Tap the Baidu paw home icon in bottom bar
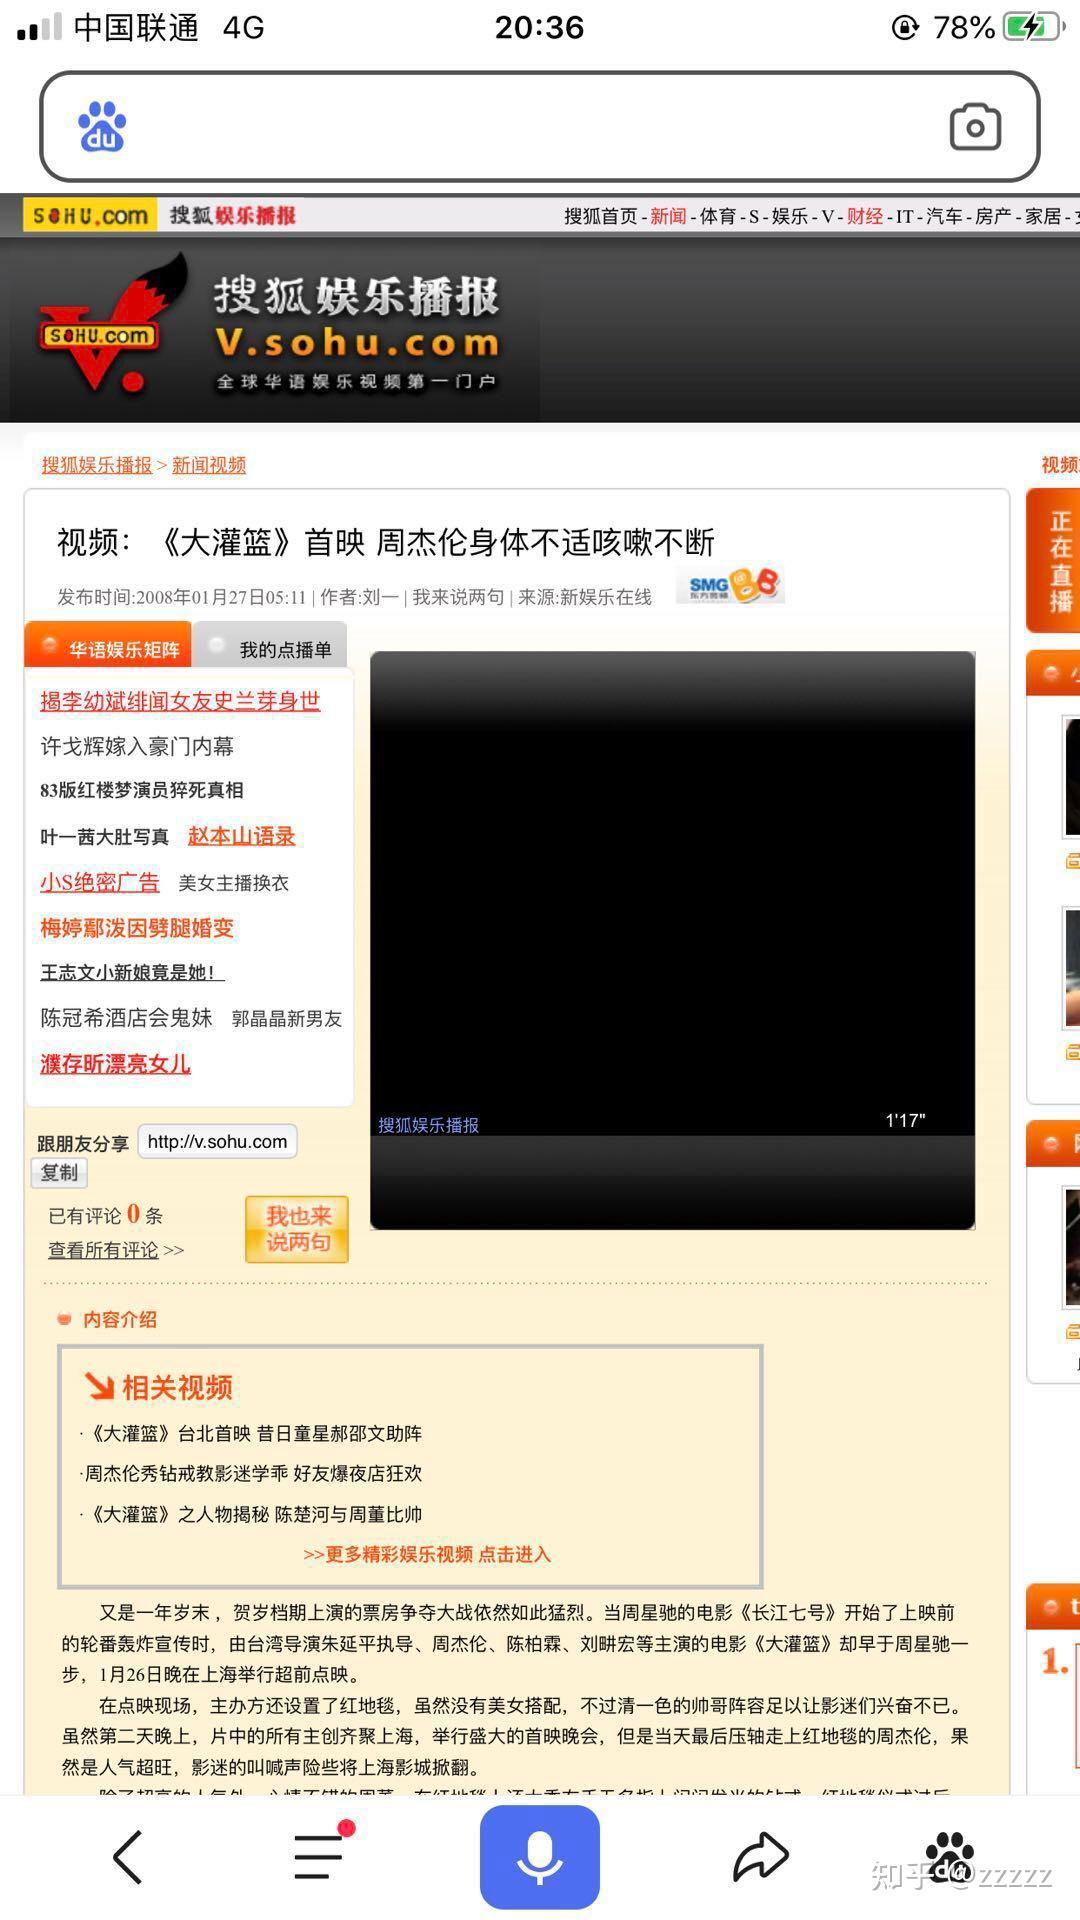Image resolution: width=1080 pixels, height=1920 pixels. point(948,1857)
